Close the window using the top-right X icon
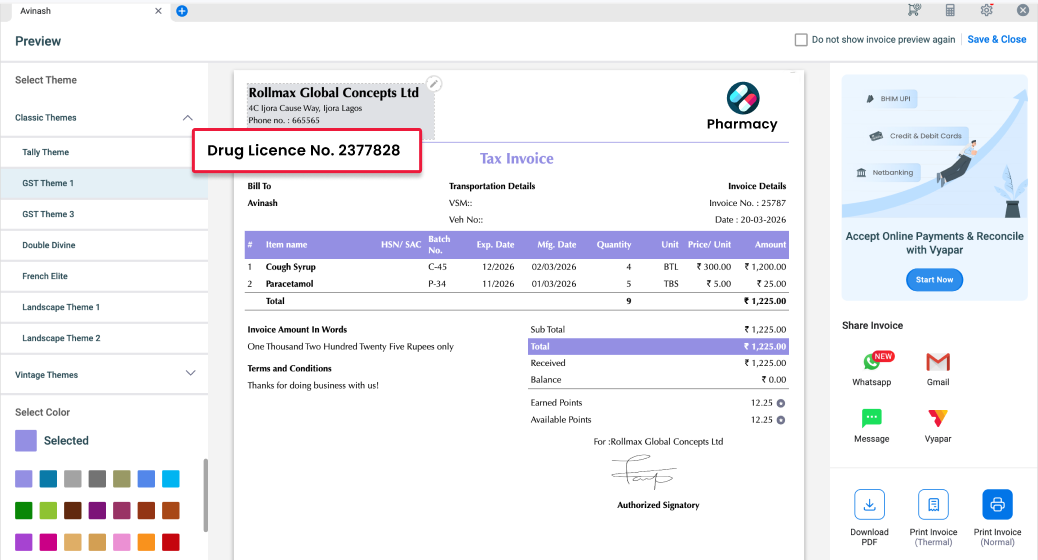This screenshot has height=560, width=1038. tap(1023, 10)
